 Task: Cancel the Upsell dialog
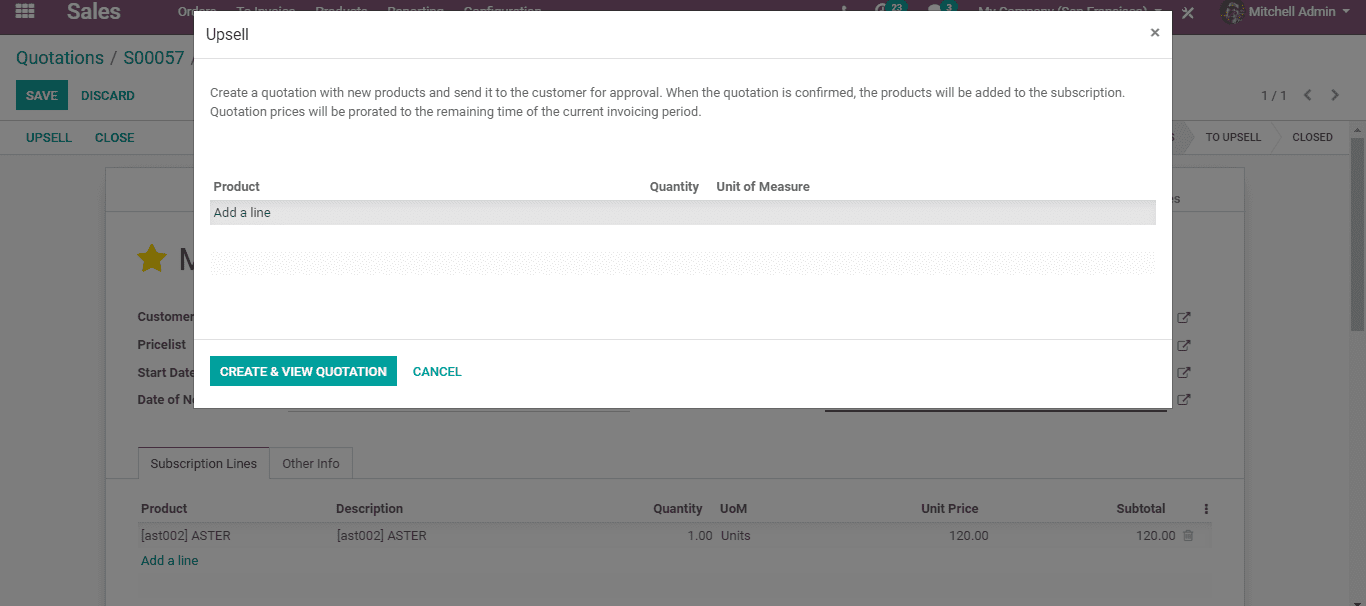(437, 371)
